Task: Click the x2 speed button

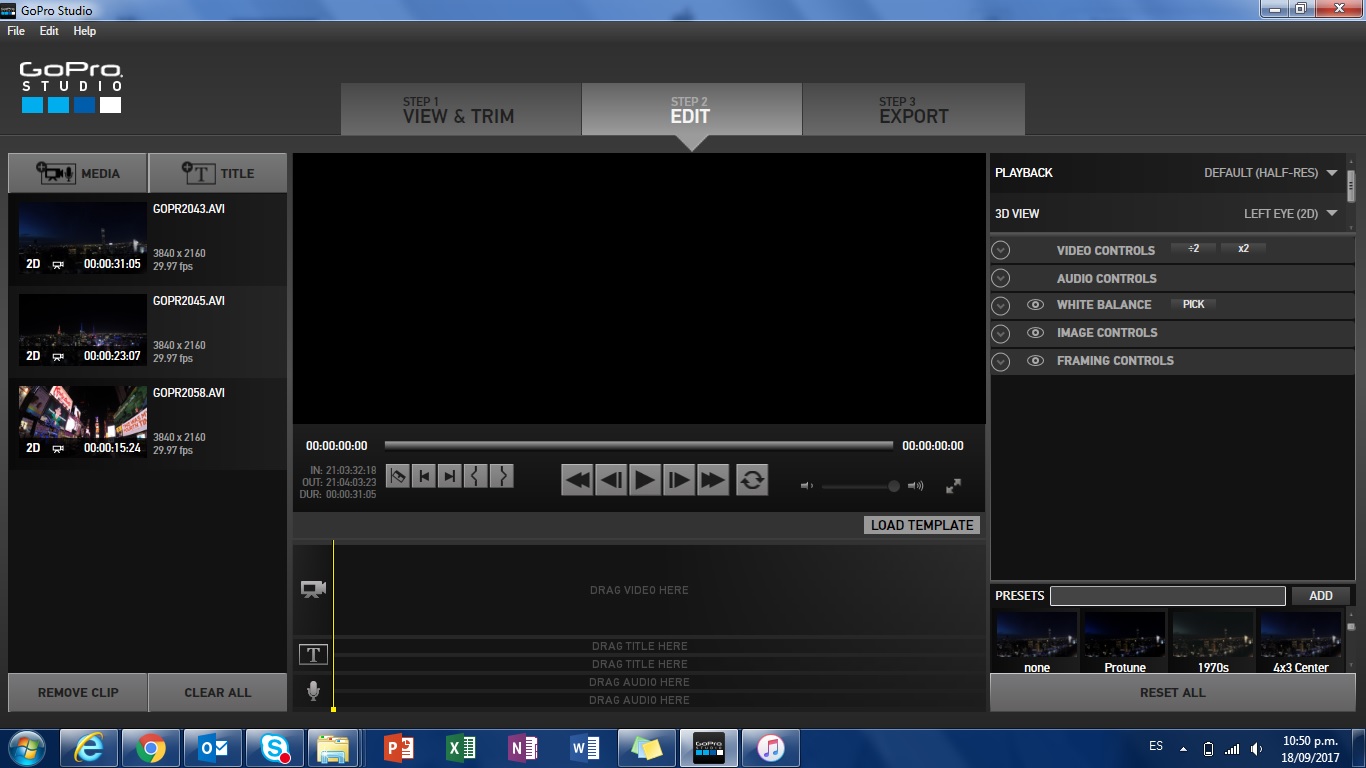Action: click(1243, 248)
